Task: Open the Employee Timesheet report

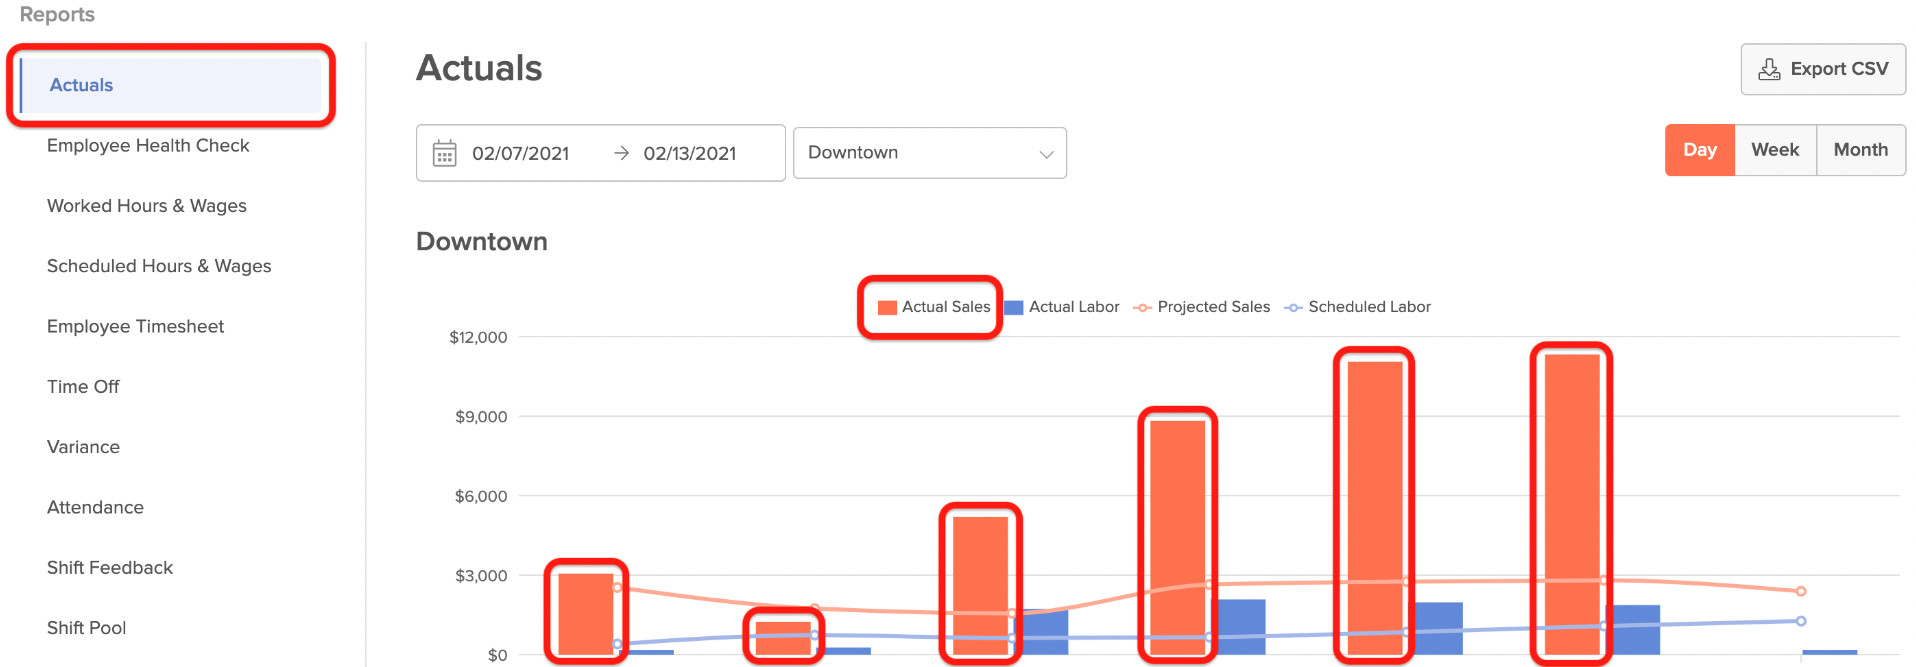Action: 135,327
